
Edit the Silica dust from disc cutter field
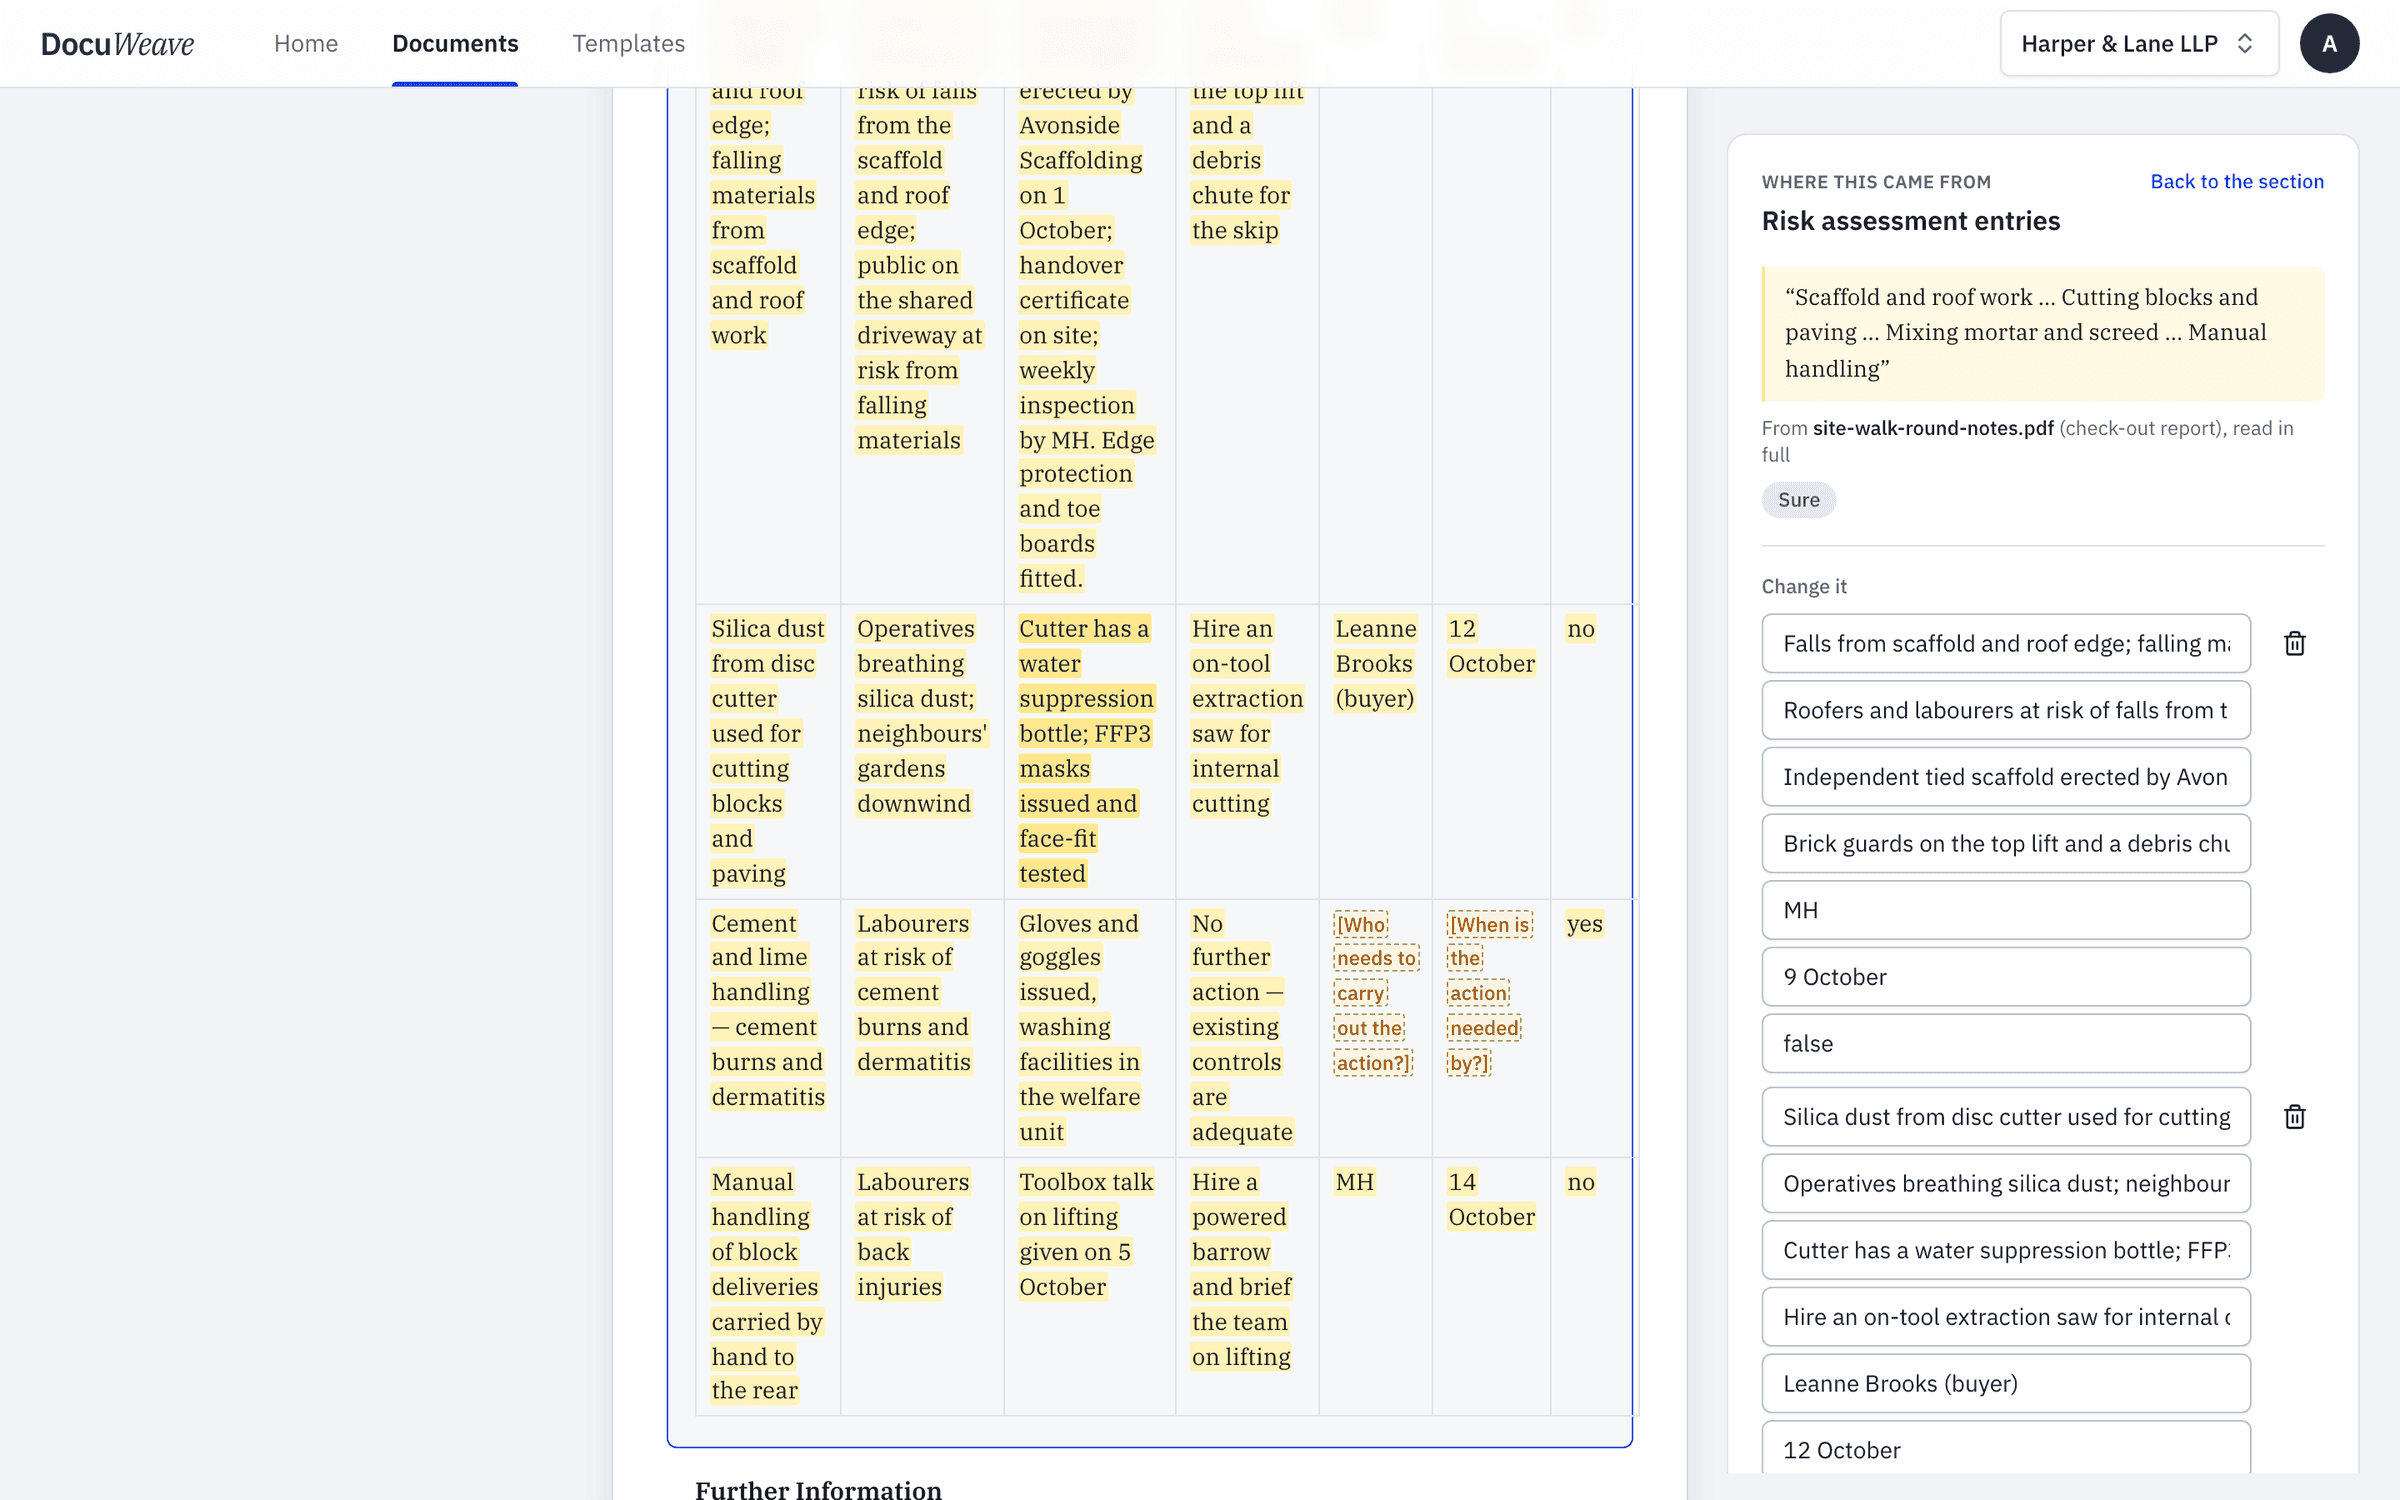point(2006,1116)
